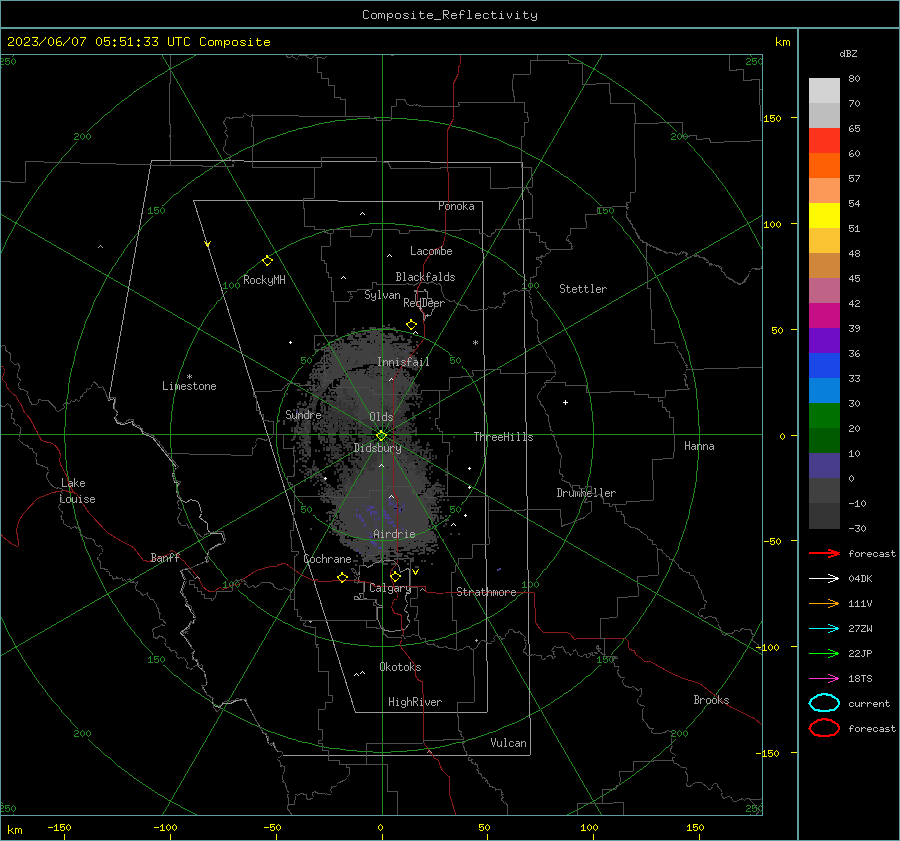900x841 pixels.
Task: Select the purple 36–39 dBZ color swatch
Action: 824,341
